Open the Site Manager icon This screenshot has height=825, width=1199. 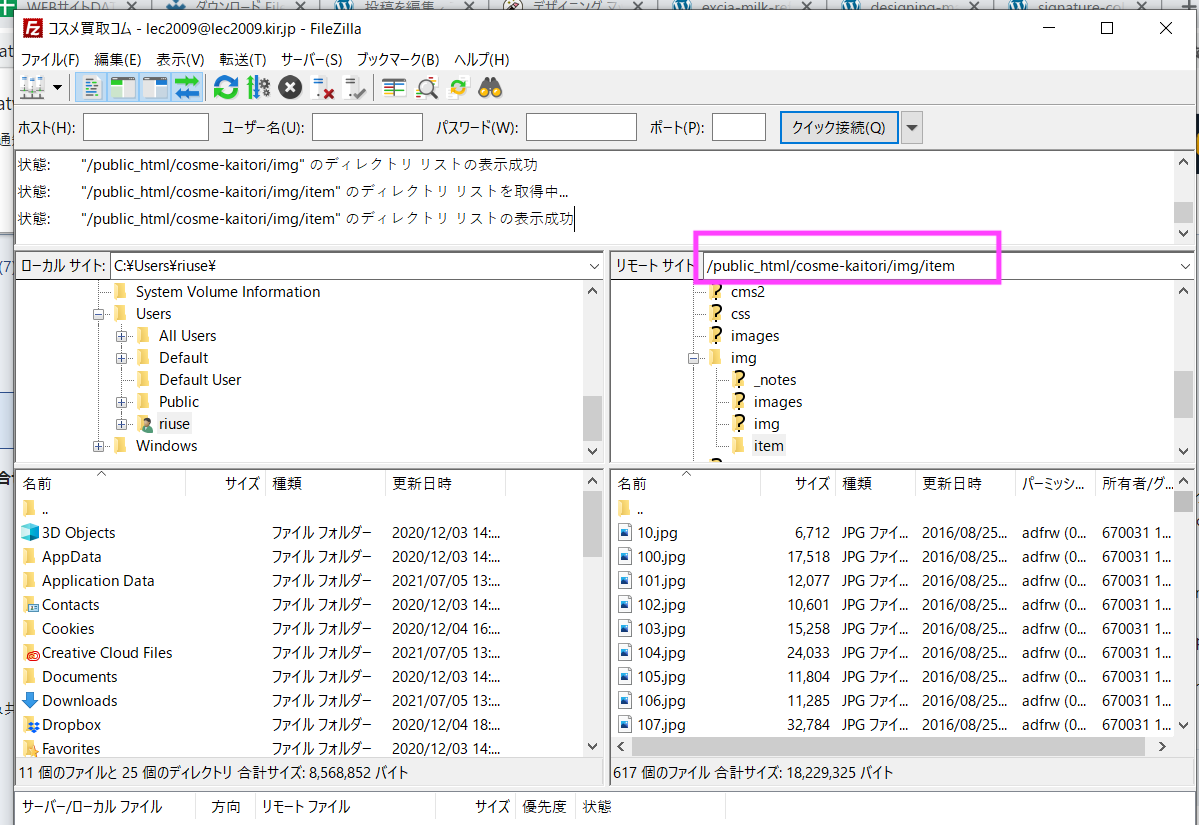coord(32,88)
